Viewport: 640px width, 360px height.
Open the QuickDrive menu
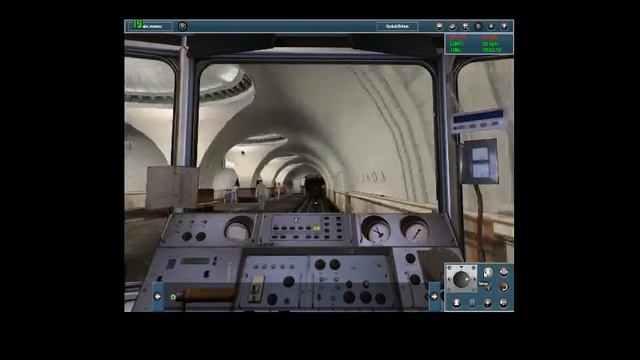click(x=397, y=26)
